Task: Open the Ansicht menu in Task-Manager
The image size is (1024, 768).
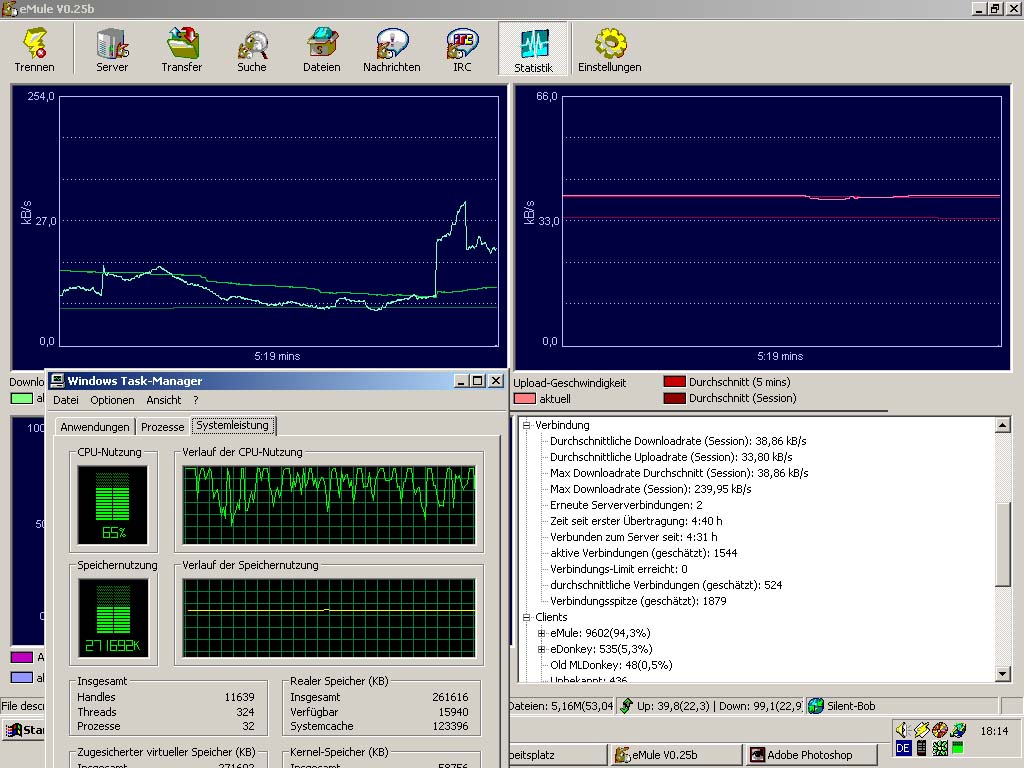Action: coord(164,400)
